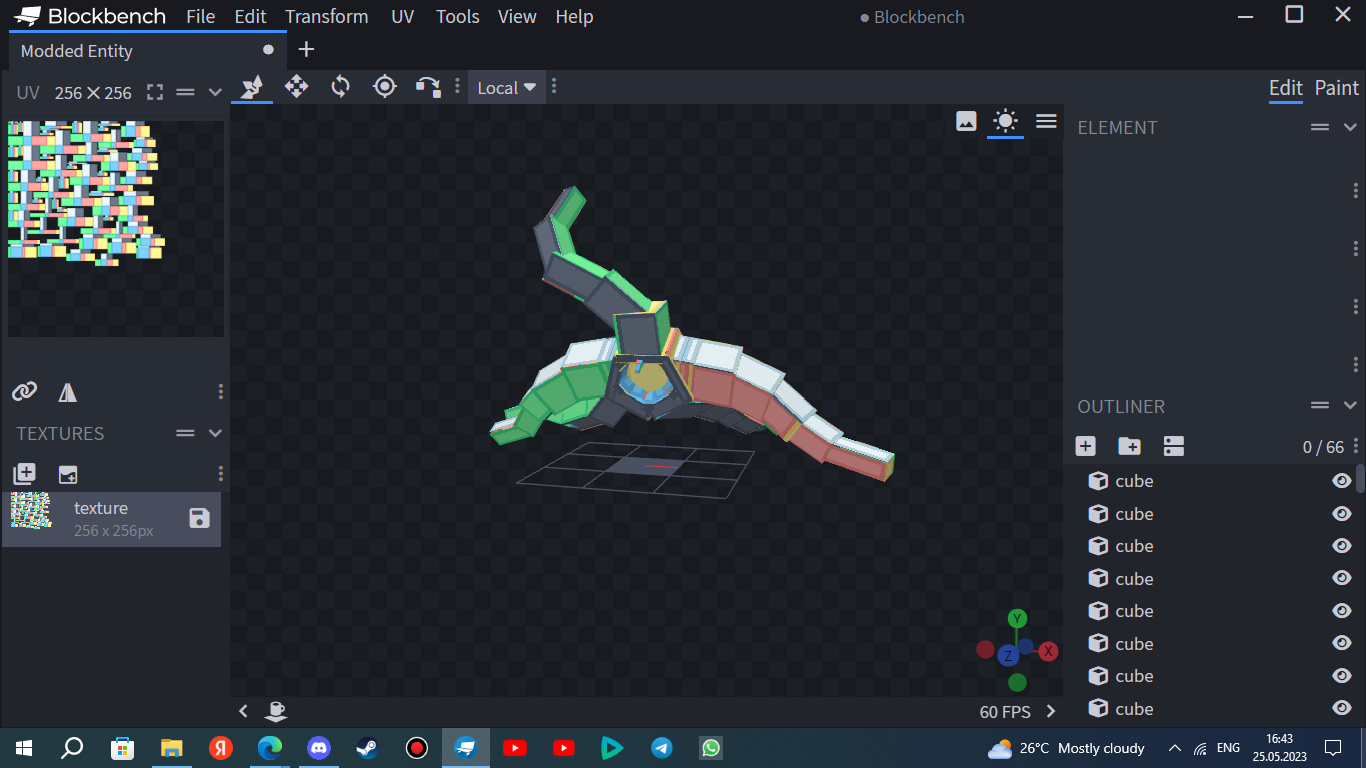The image size is (1366, 768).
Task: Open the Local transform space dropdown
Action: [505, 87]
